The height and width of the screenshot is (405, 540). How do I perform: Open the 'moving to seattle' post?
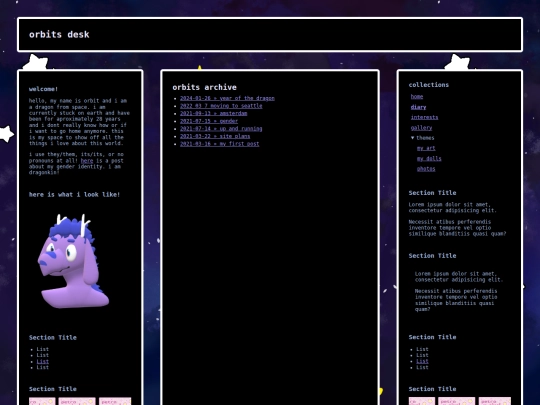coord(221,106)
